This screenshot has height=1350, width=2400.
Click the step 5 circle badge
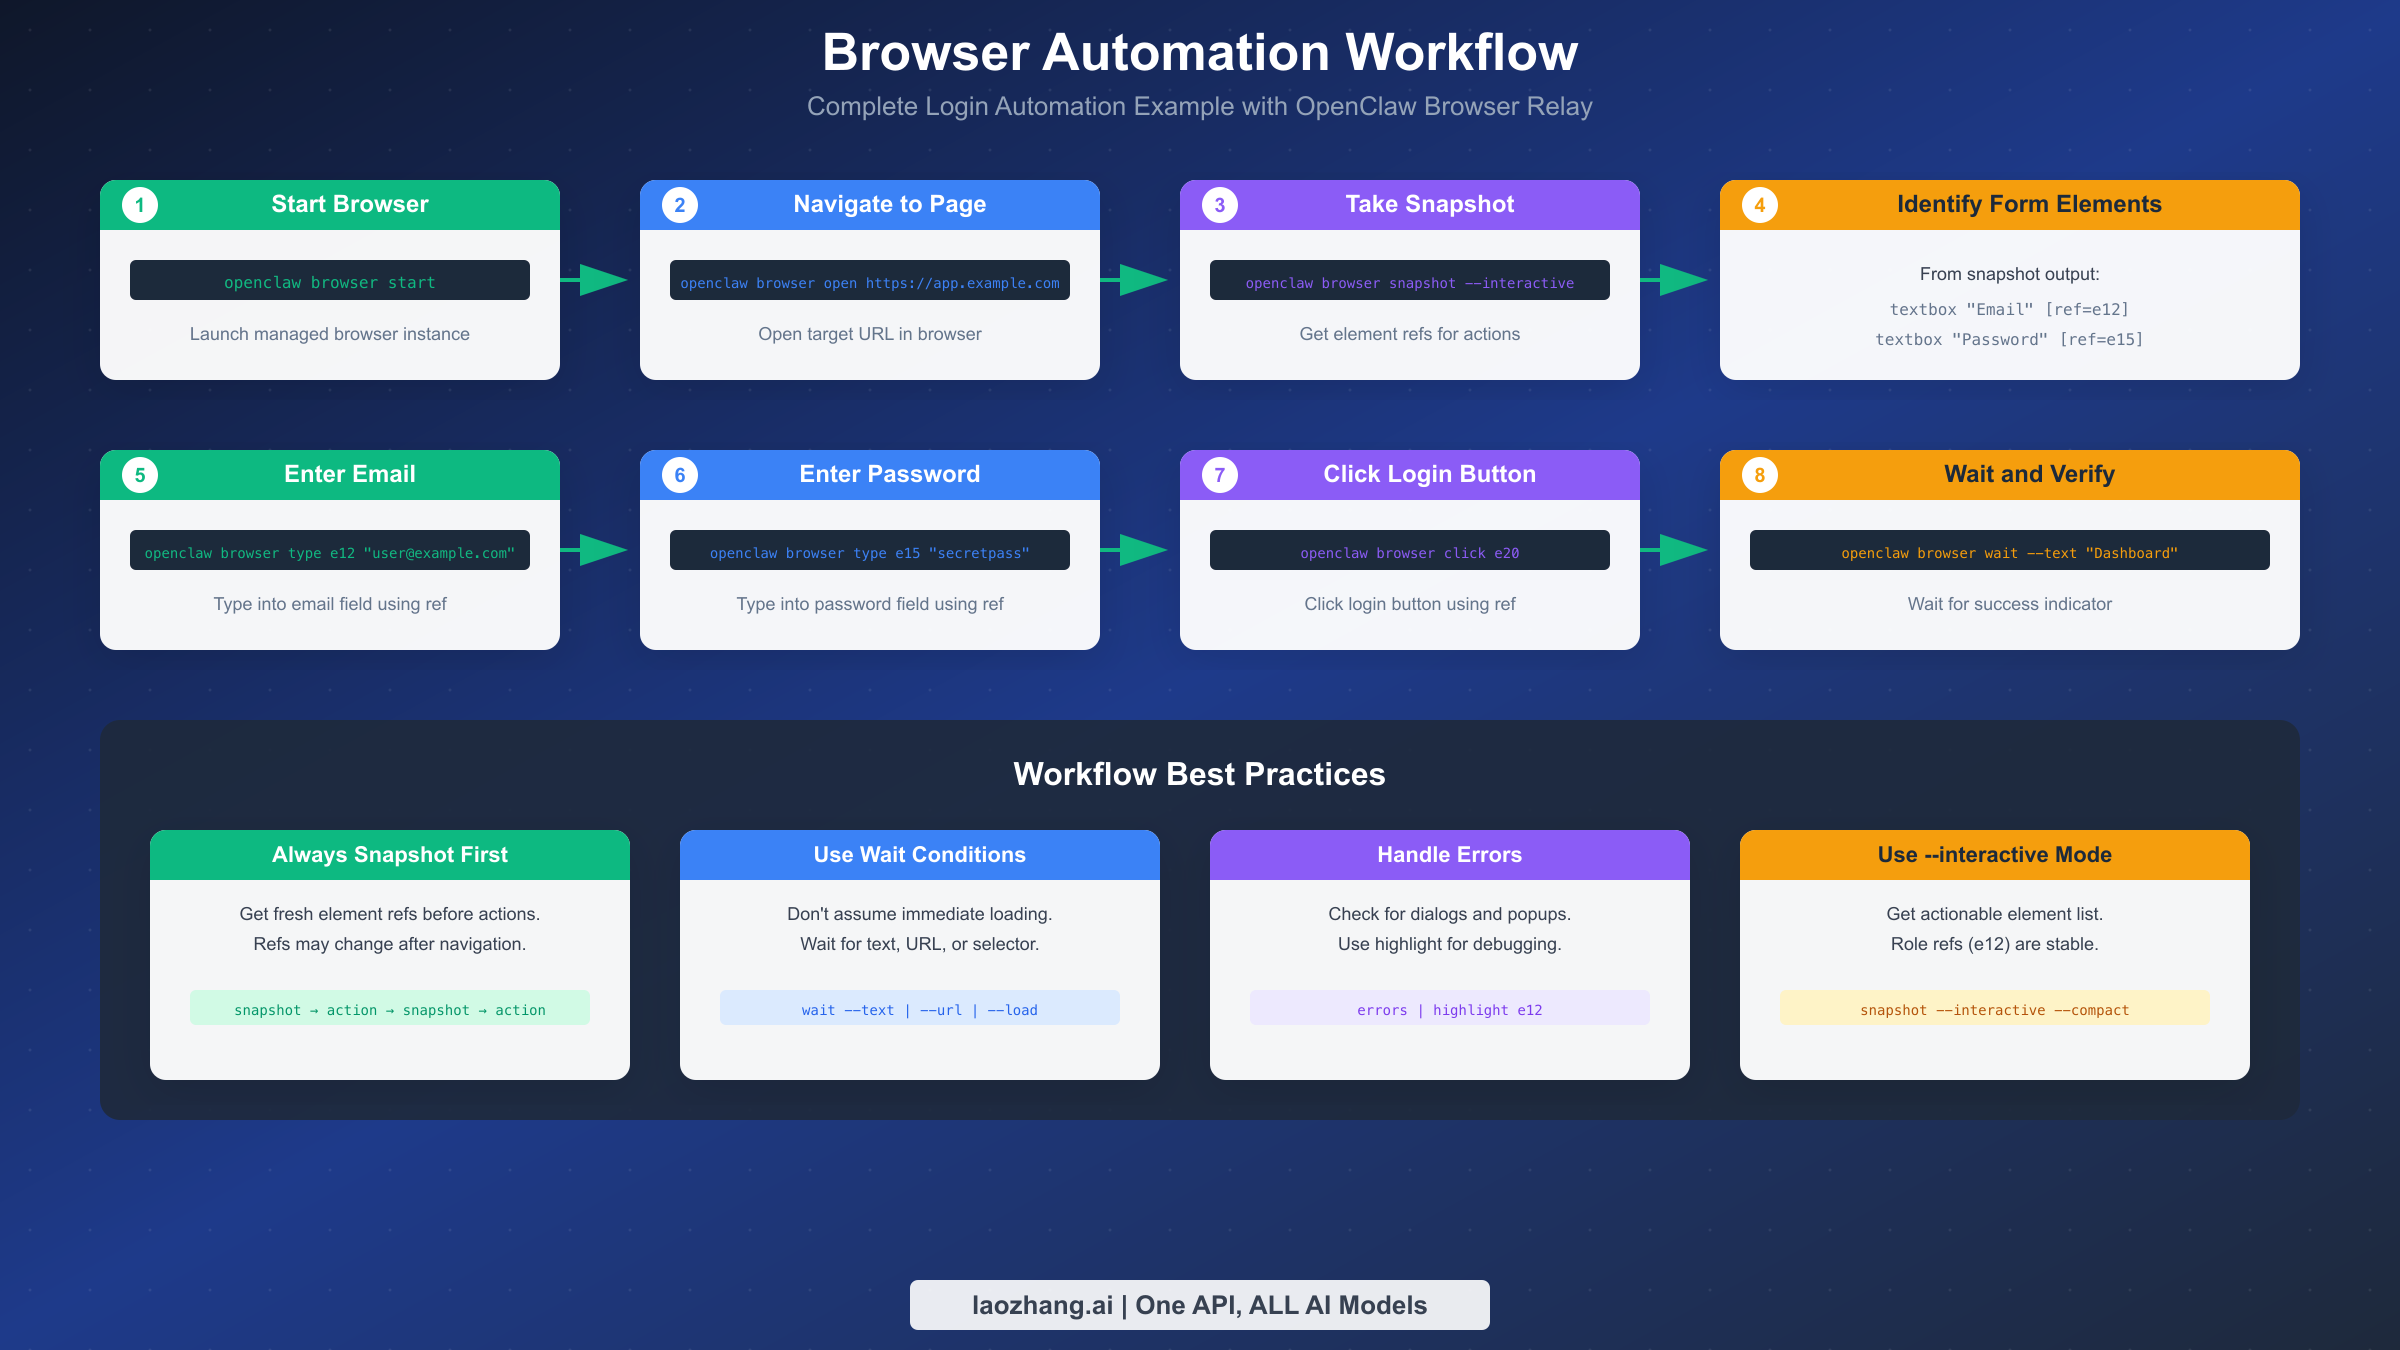[140, 474]
